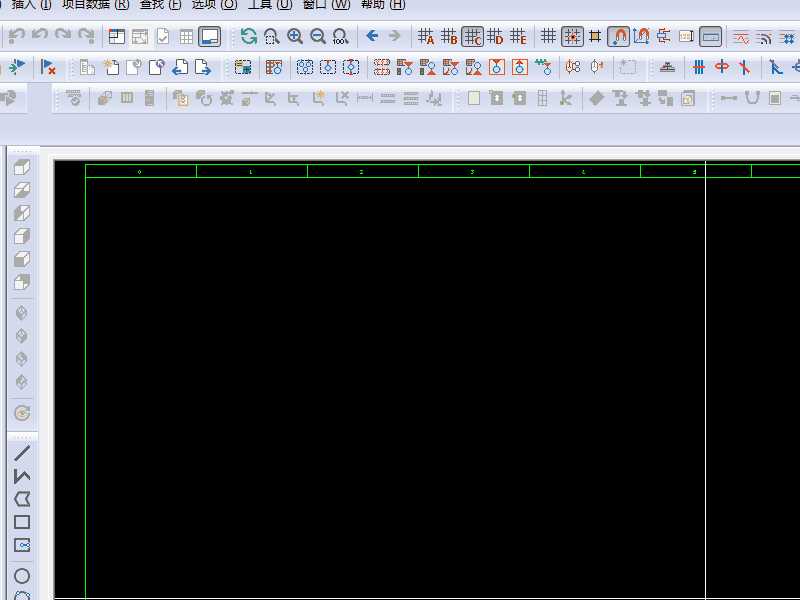
Task: Click the rotate viewpoint orange-eye icon
Action: pyautogui.click(x=22, y=413)
